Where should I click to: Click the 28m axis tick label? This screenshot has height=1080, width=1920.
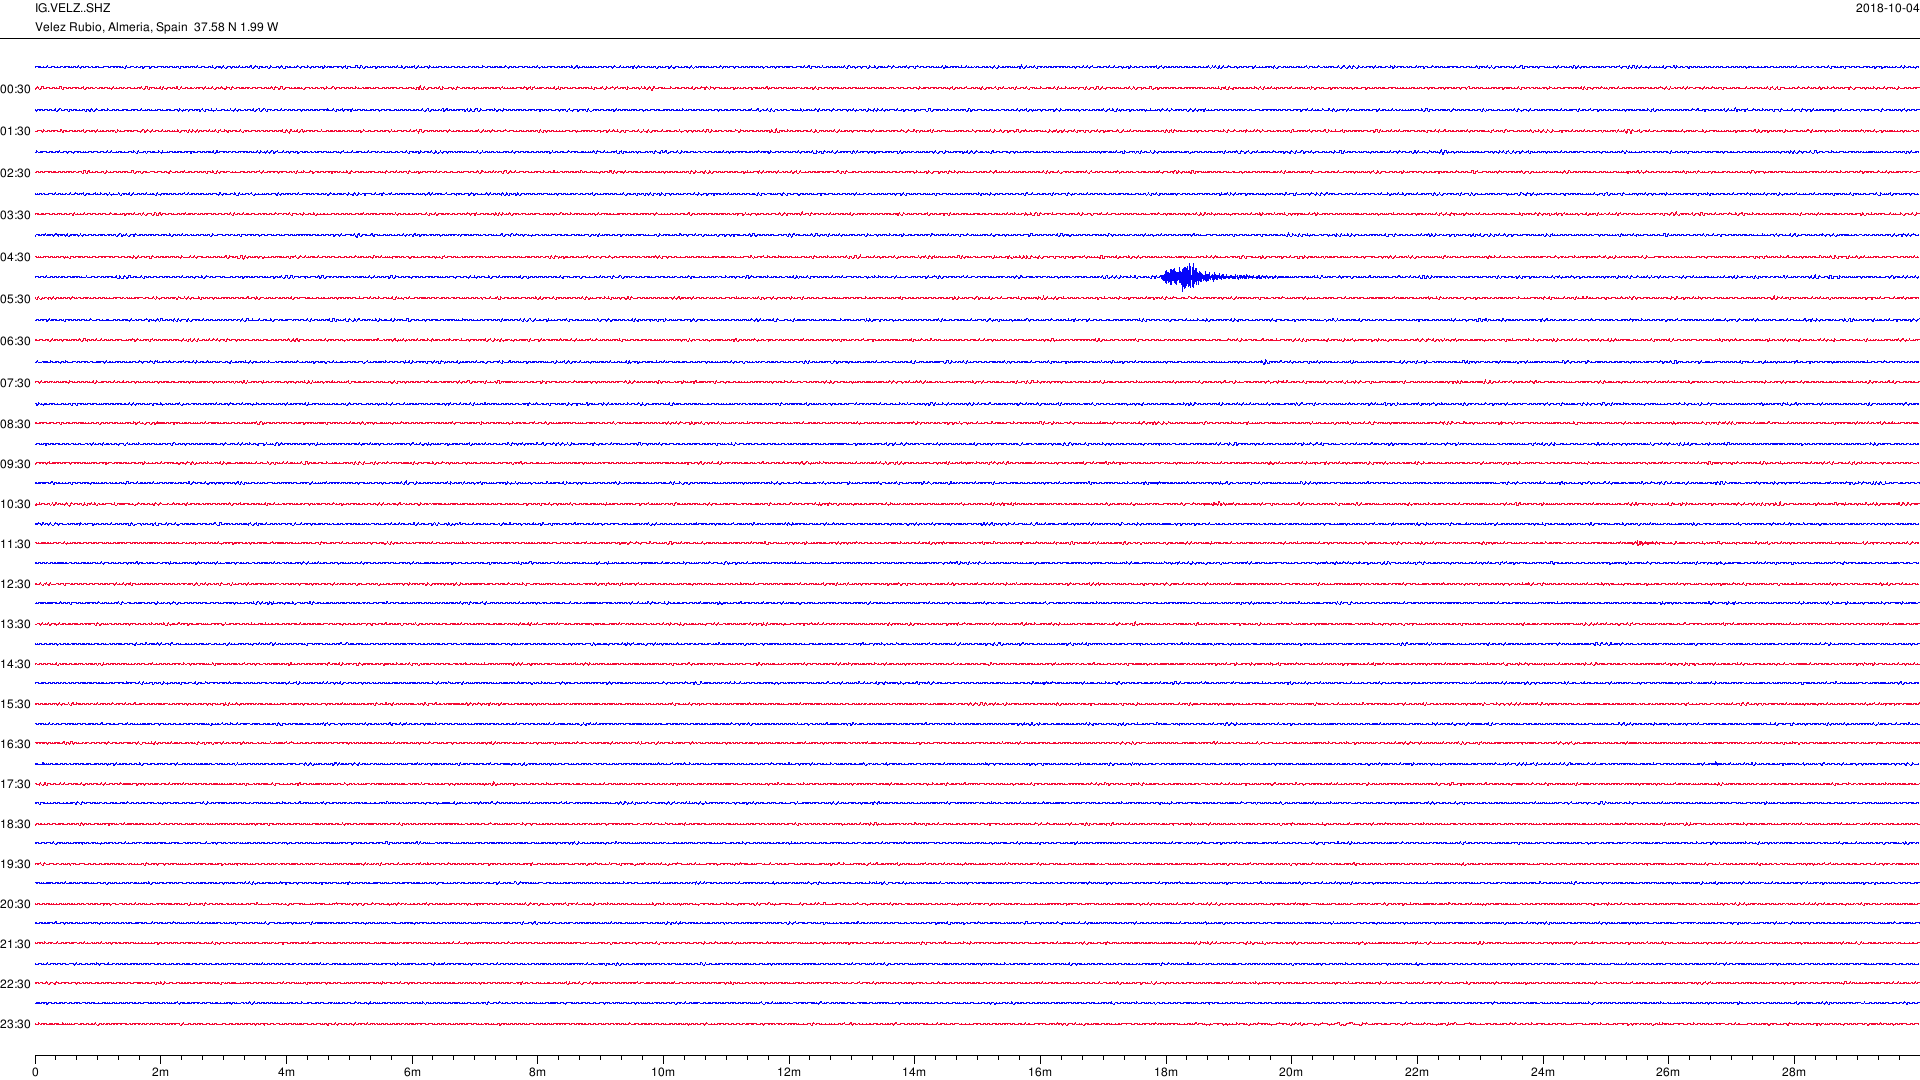[x=1794, y=1073]
